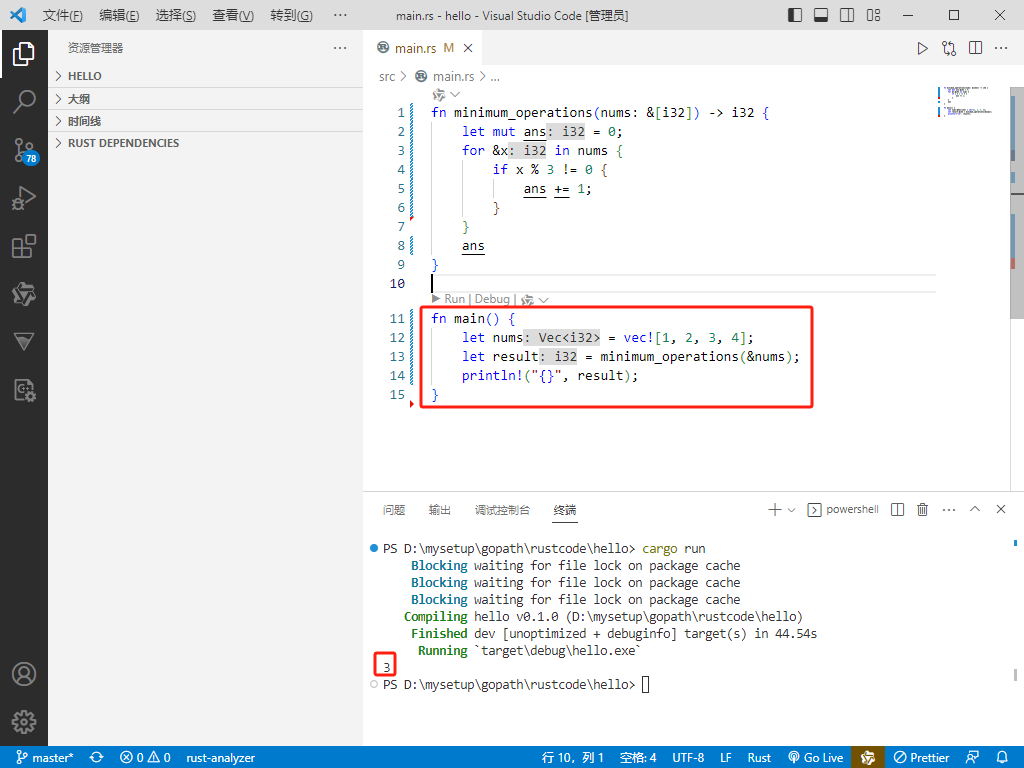
Task: Open the code lens dropdown above line 1
Action: coord(455,95)
